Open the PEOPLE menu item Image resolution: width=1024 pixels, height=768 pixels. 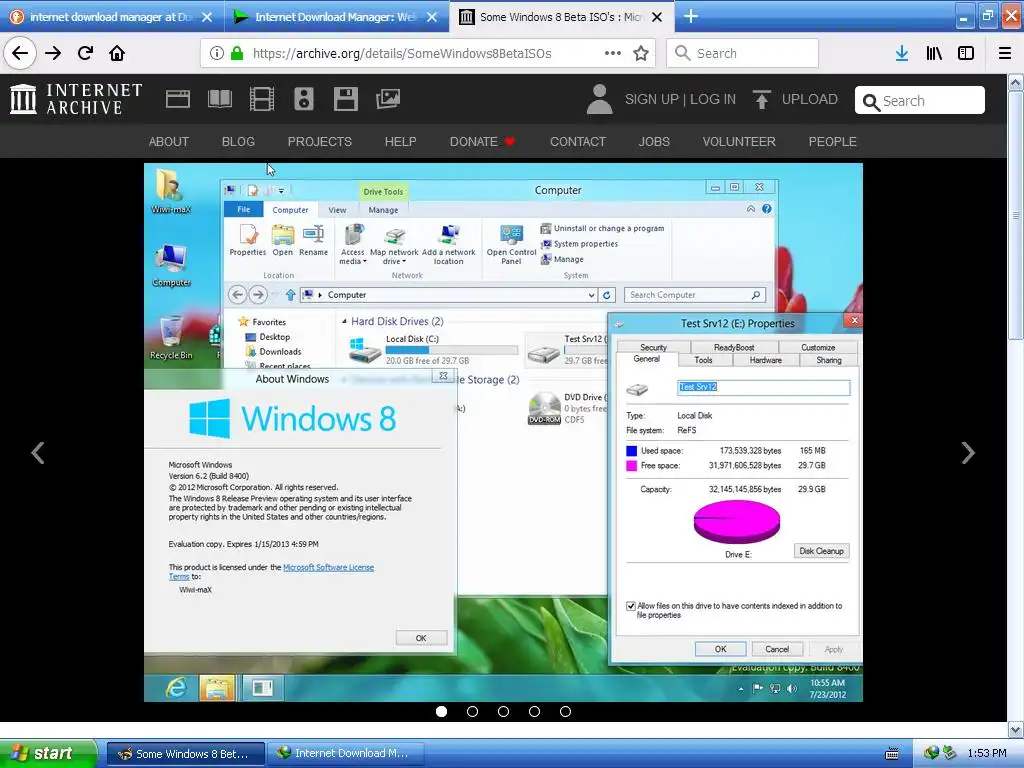[833, 142]
